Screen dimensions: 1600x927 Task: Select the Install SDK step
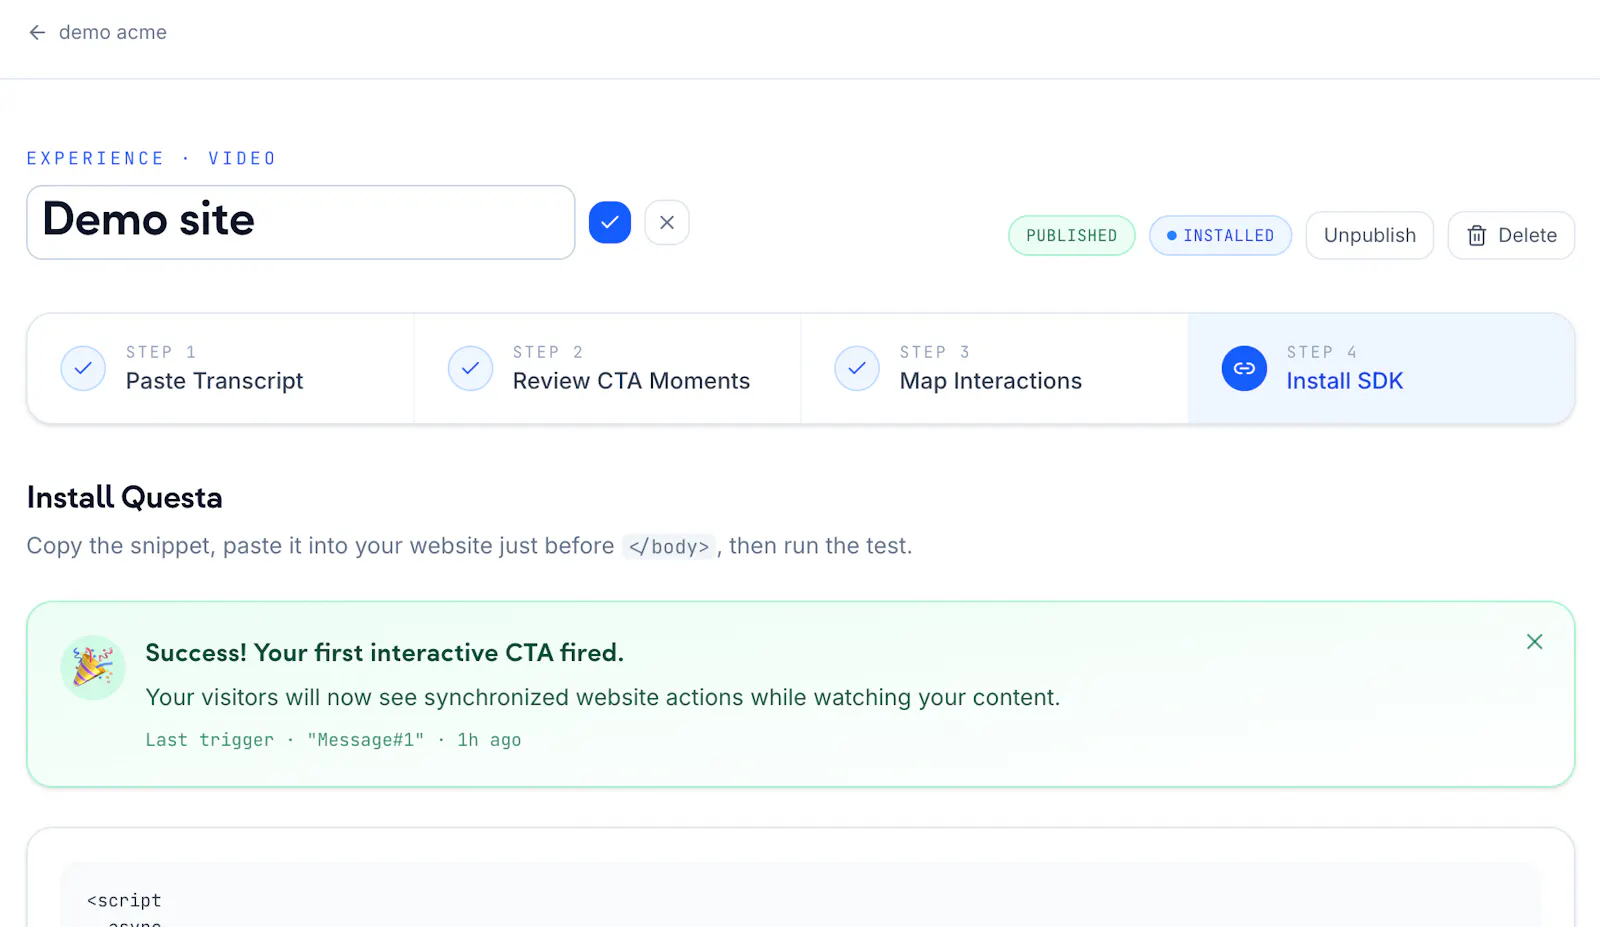[1381, 368]
